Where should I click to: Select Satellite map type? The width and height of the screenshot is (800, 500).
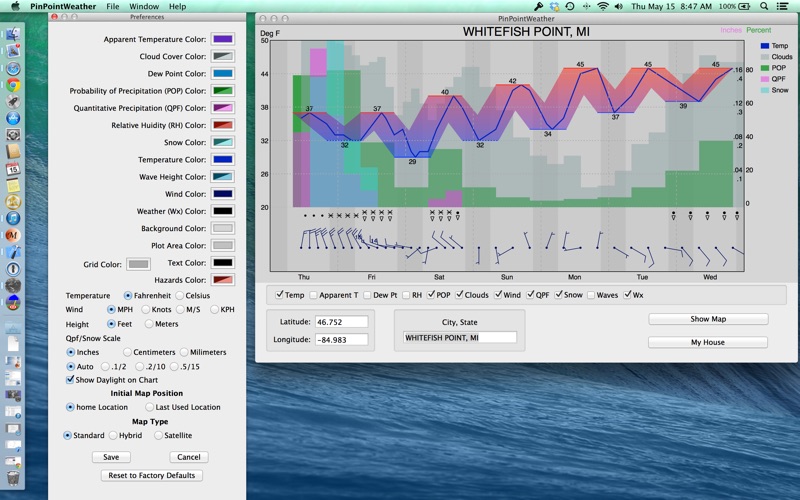[x=158, y=435]
